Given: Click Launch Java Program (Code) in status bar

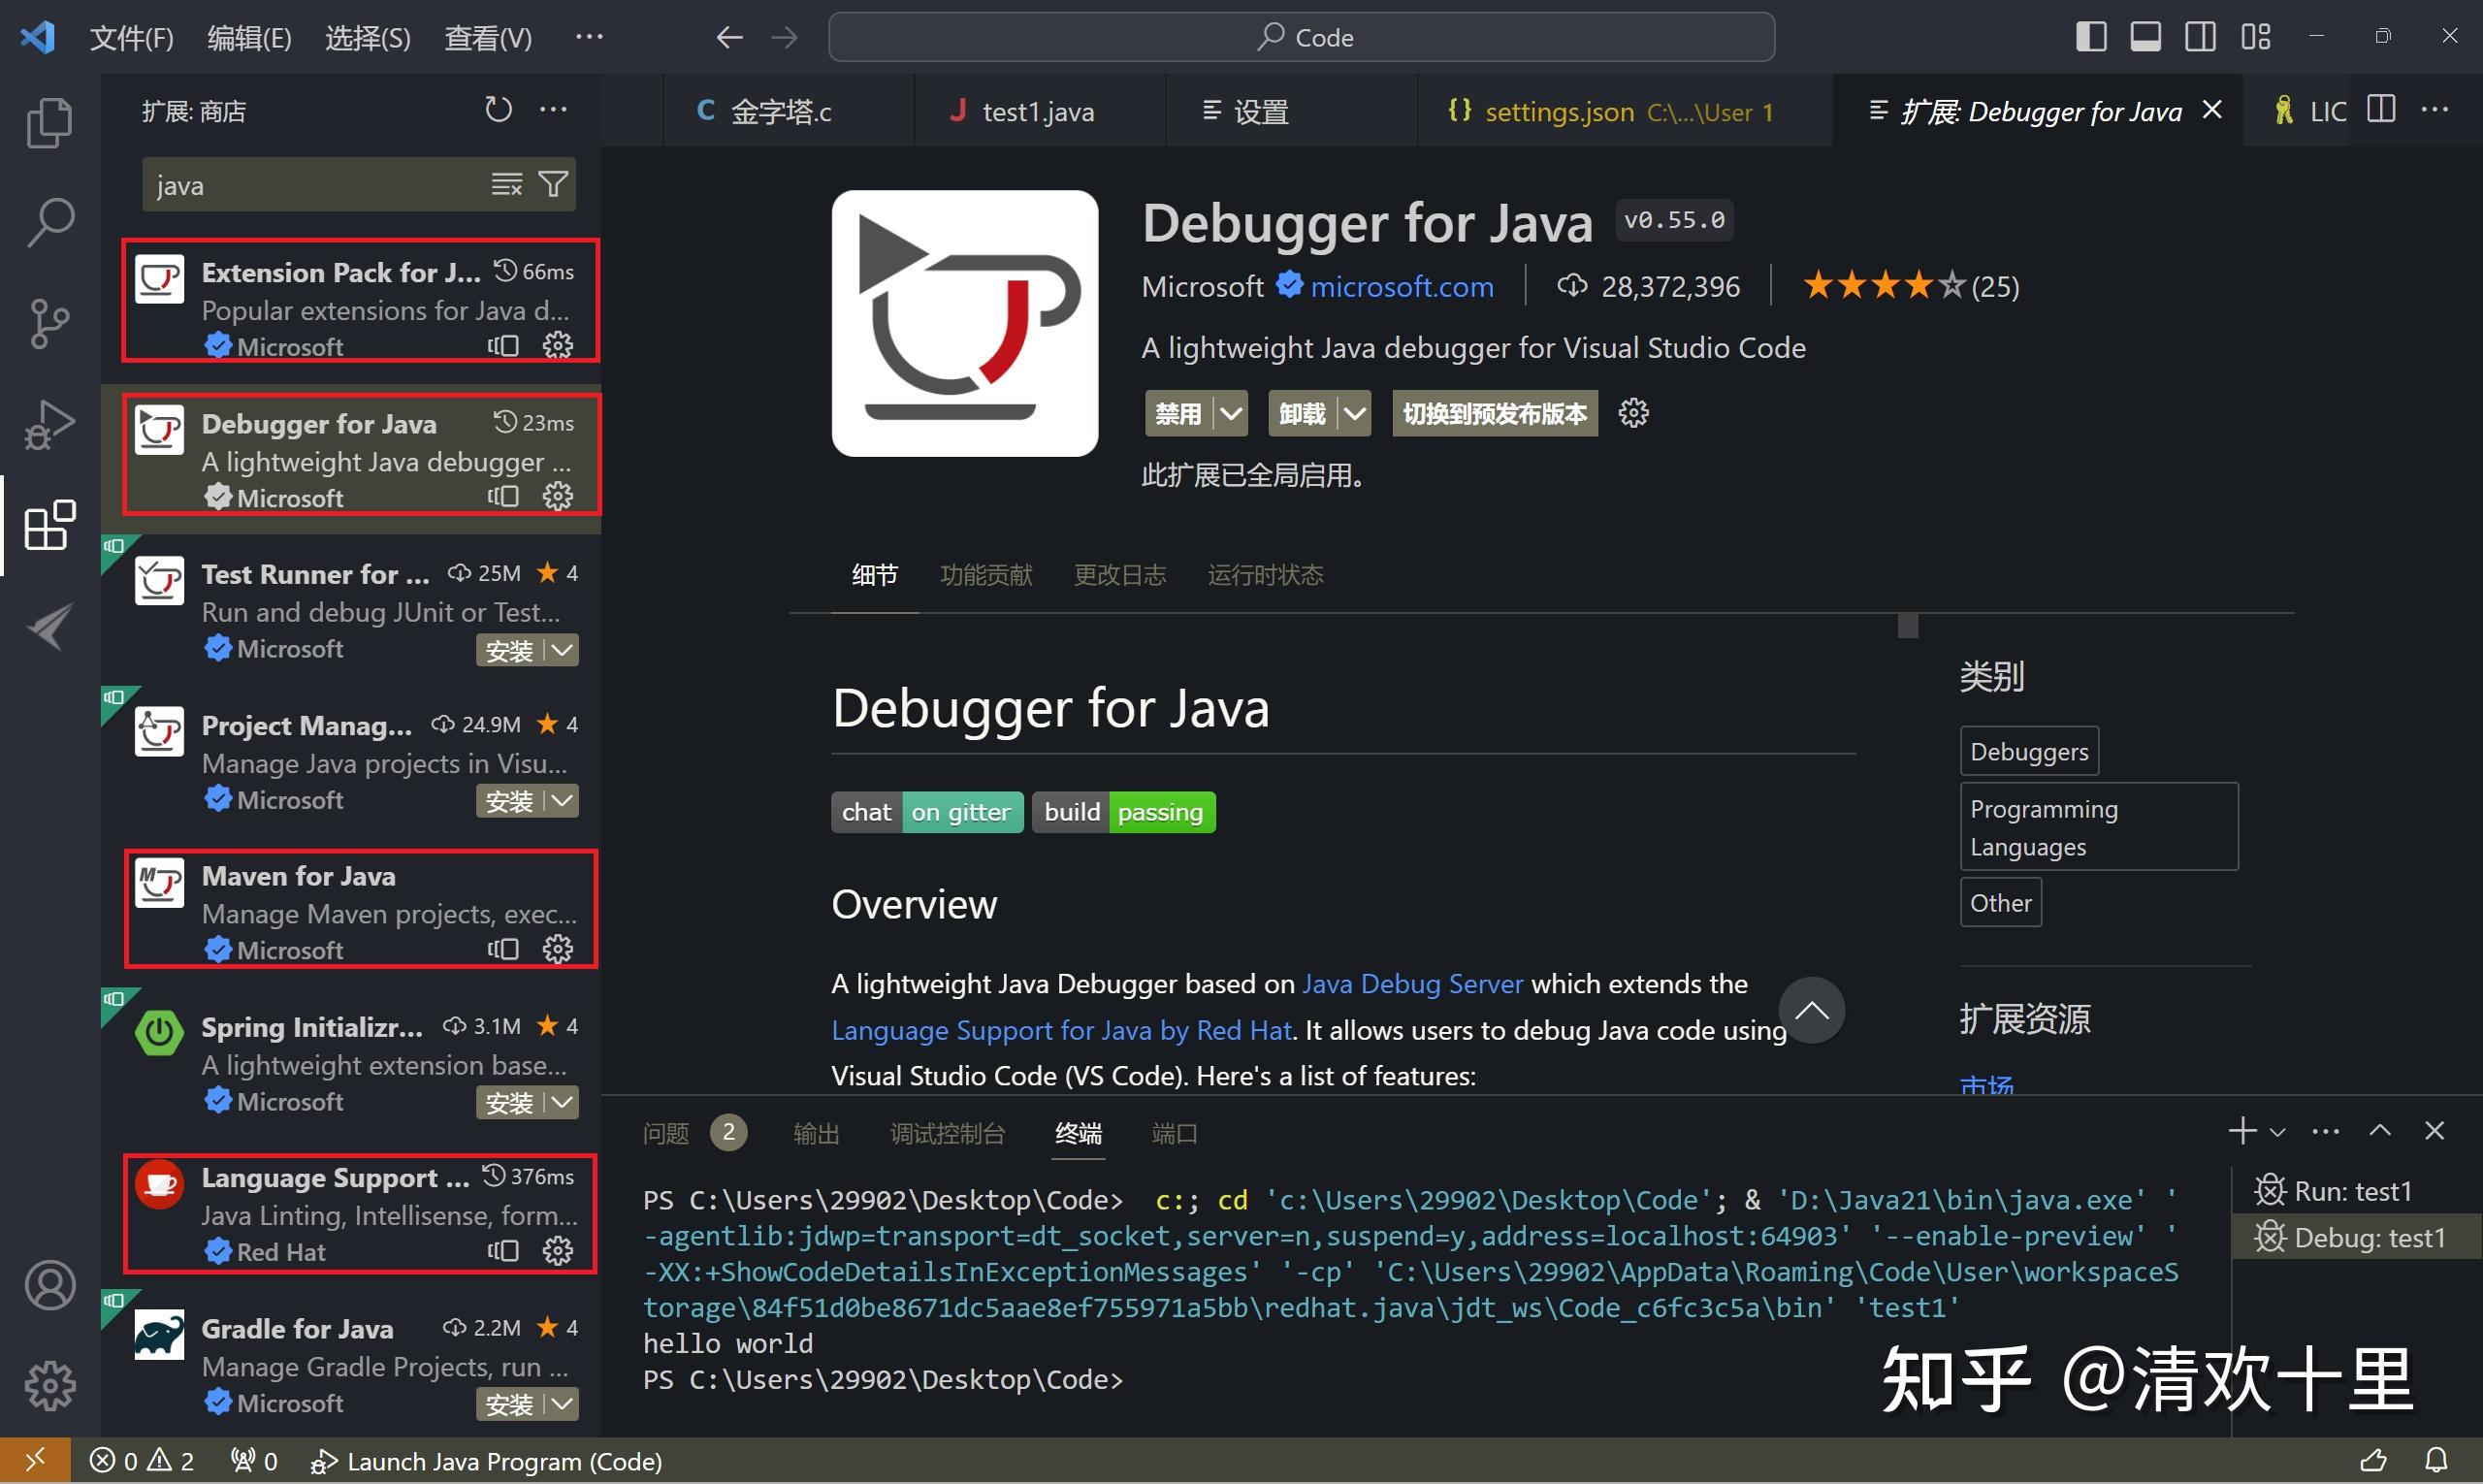Looking at the screenshot, I should 486,1461.
